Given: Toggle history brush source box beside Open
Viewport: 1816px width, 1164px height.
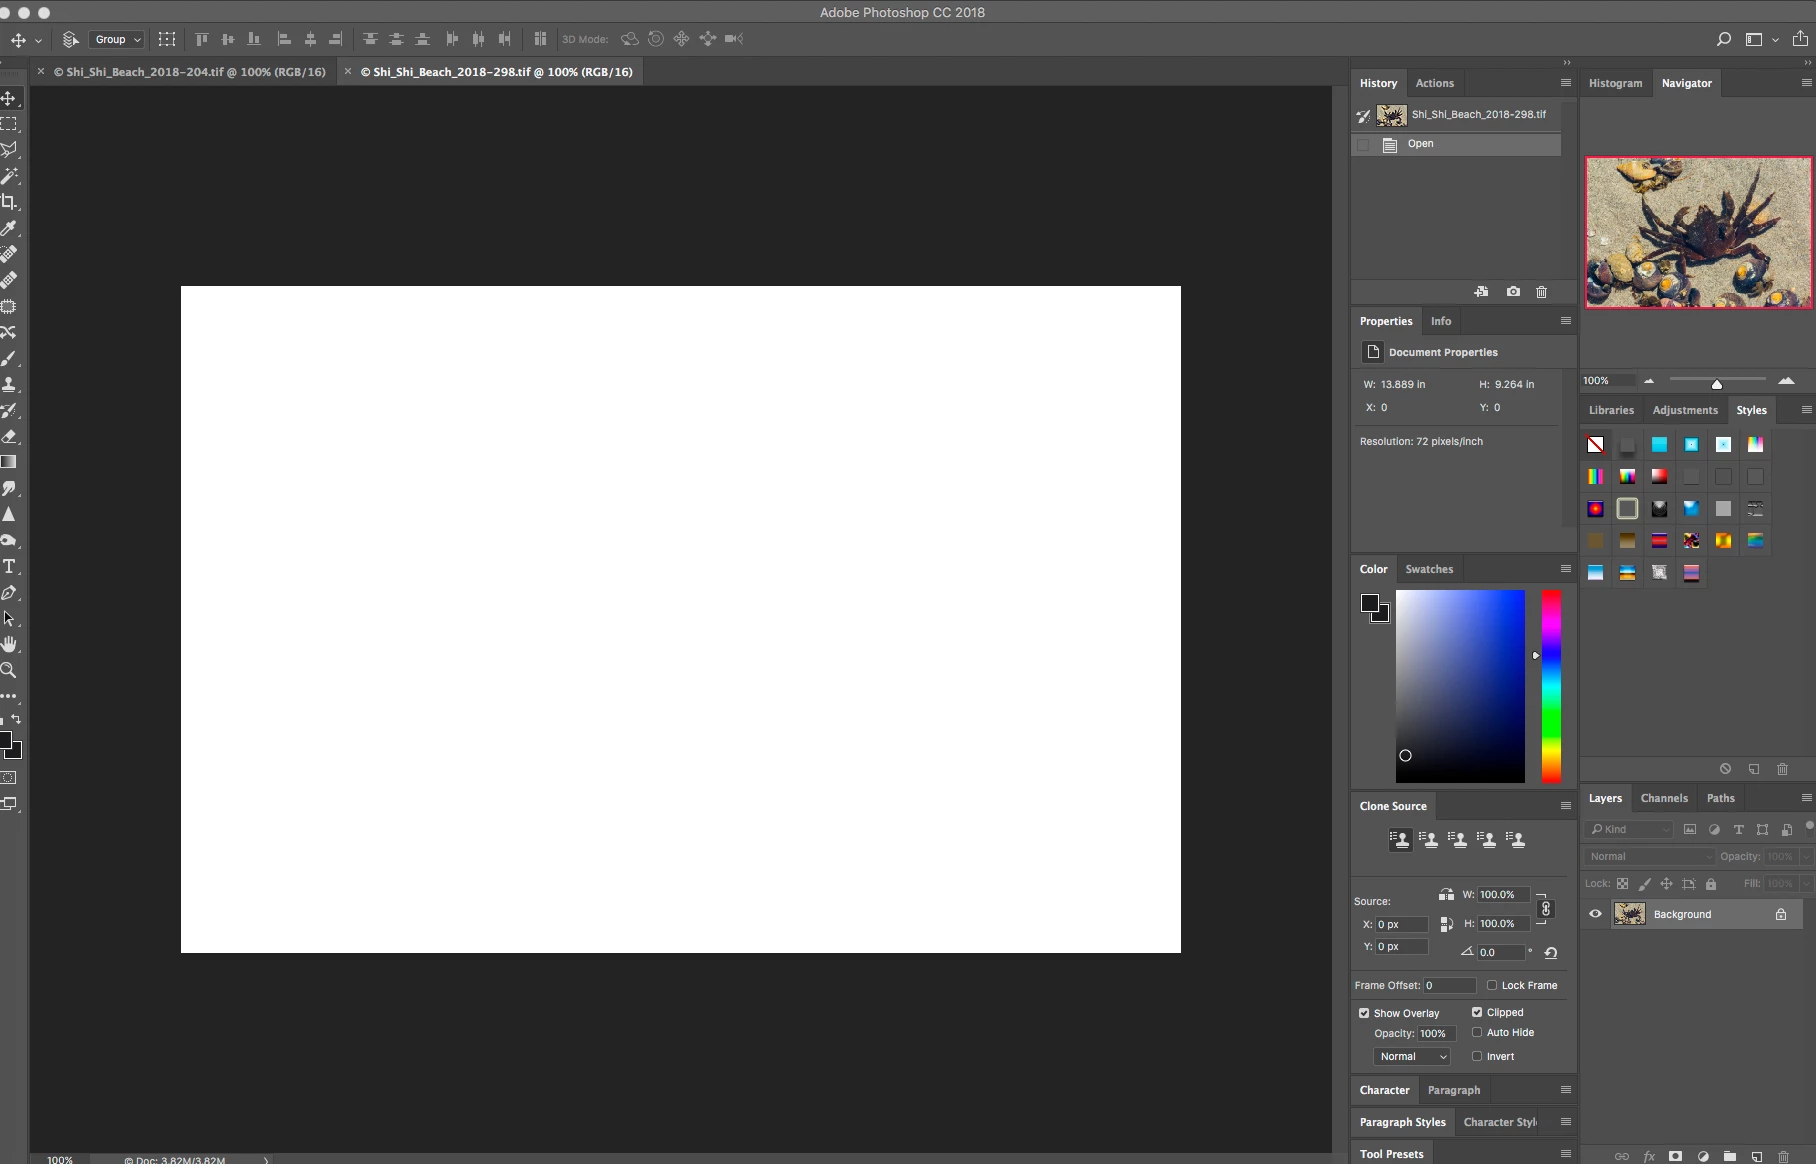Looking at the screenshot, I should (x=1363, y=145).
